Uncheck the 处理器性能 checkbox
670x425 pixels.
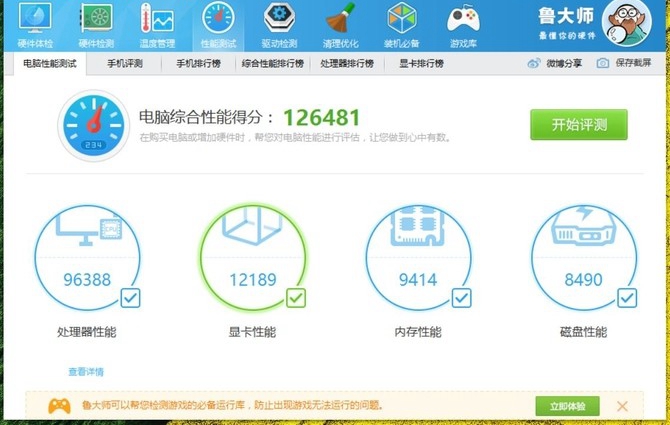(x=130, y=298)
